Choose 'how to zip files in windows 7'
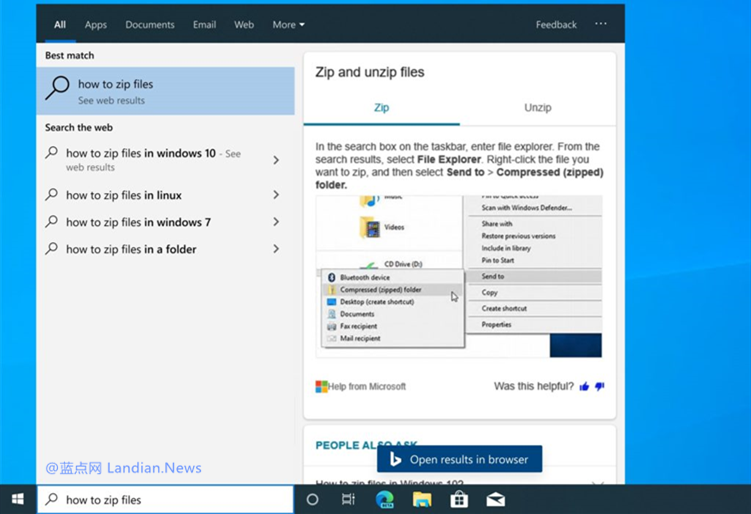Screen dimensions: 751x514 tap(165, 222)
